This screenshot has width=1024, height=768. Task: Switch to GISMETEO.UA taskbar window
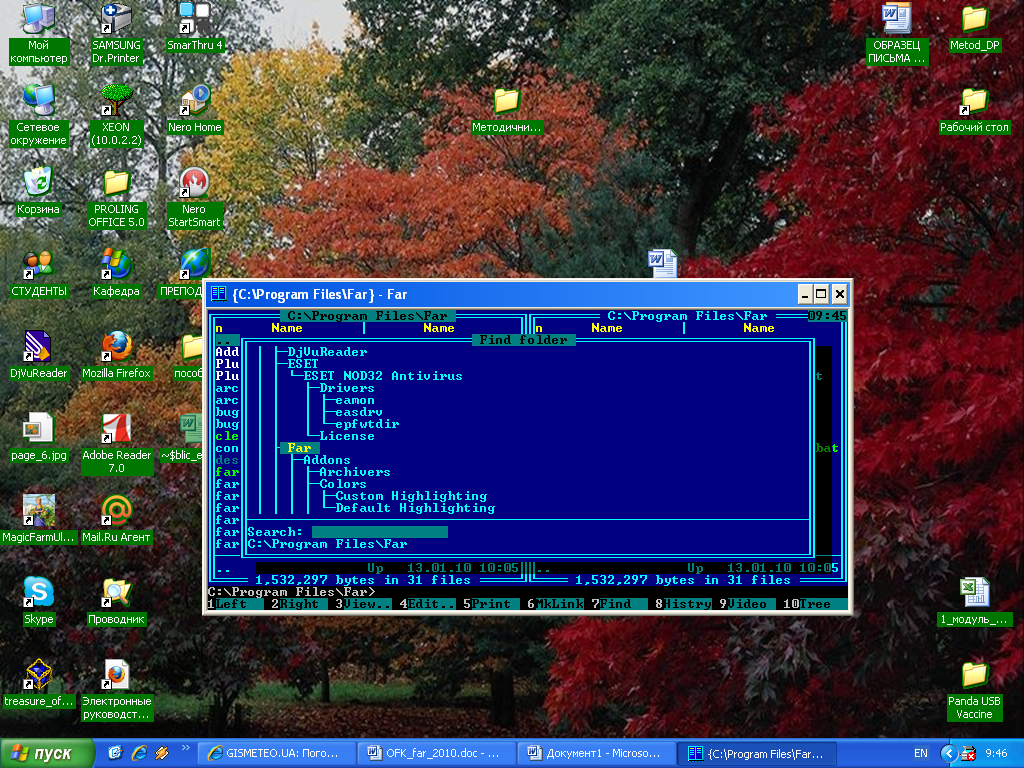(276, 753)
